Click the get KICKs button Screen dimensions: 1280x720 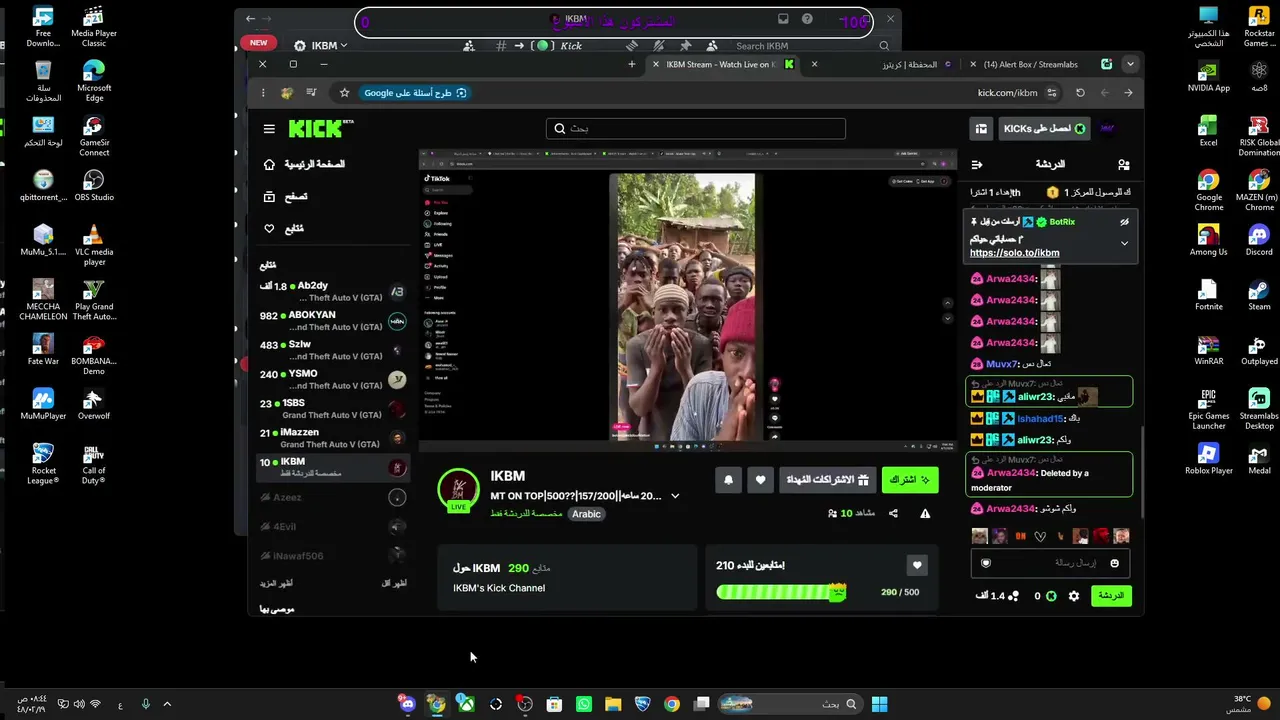[x=1044, y=129]
